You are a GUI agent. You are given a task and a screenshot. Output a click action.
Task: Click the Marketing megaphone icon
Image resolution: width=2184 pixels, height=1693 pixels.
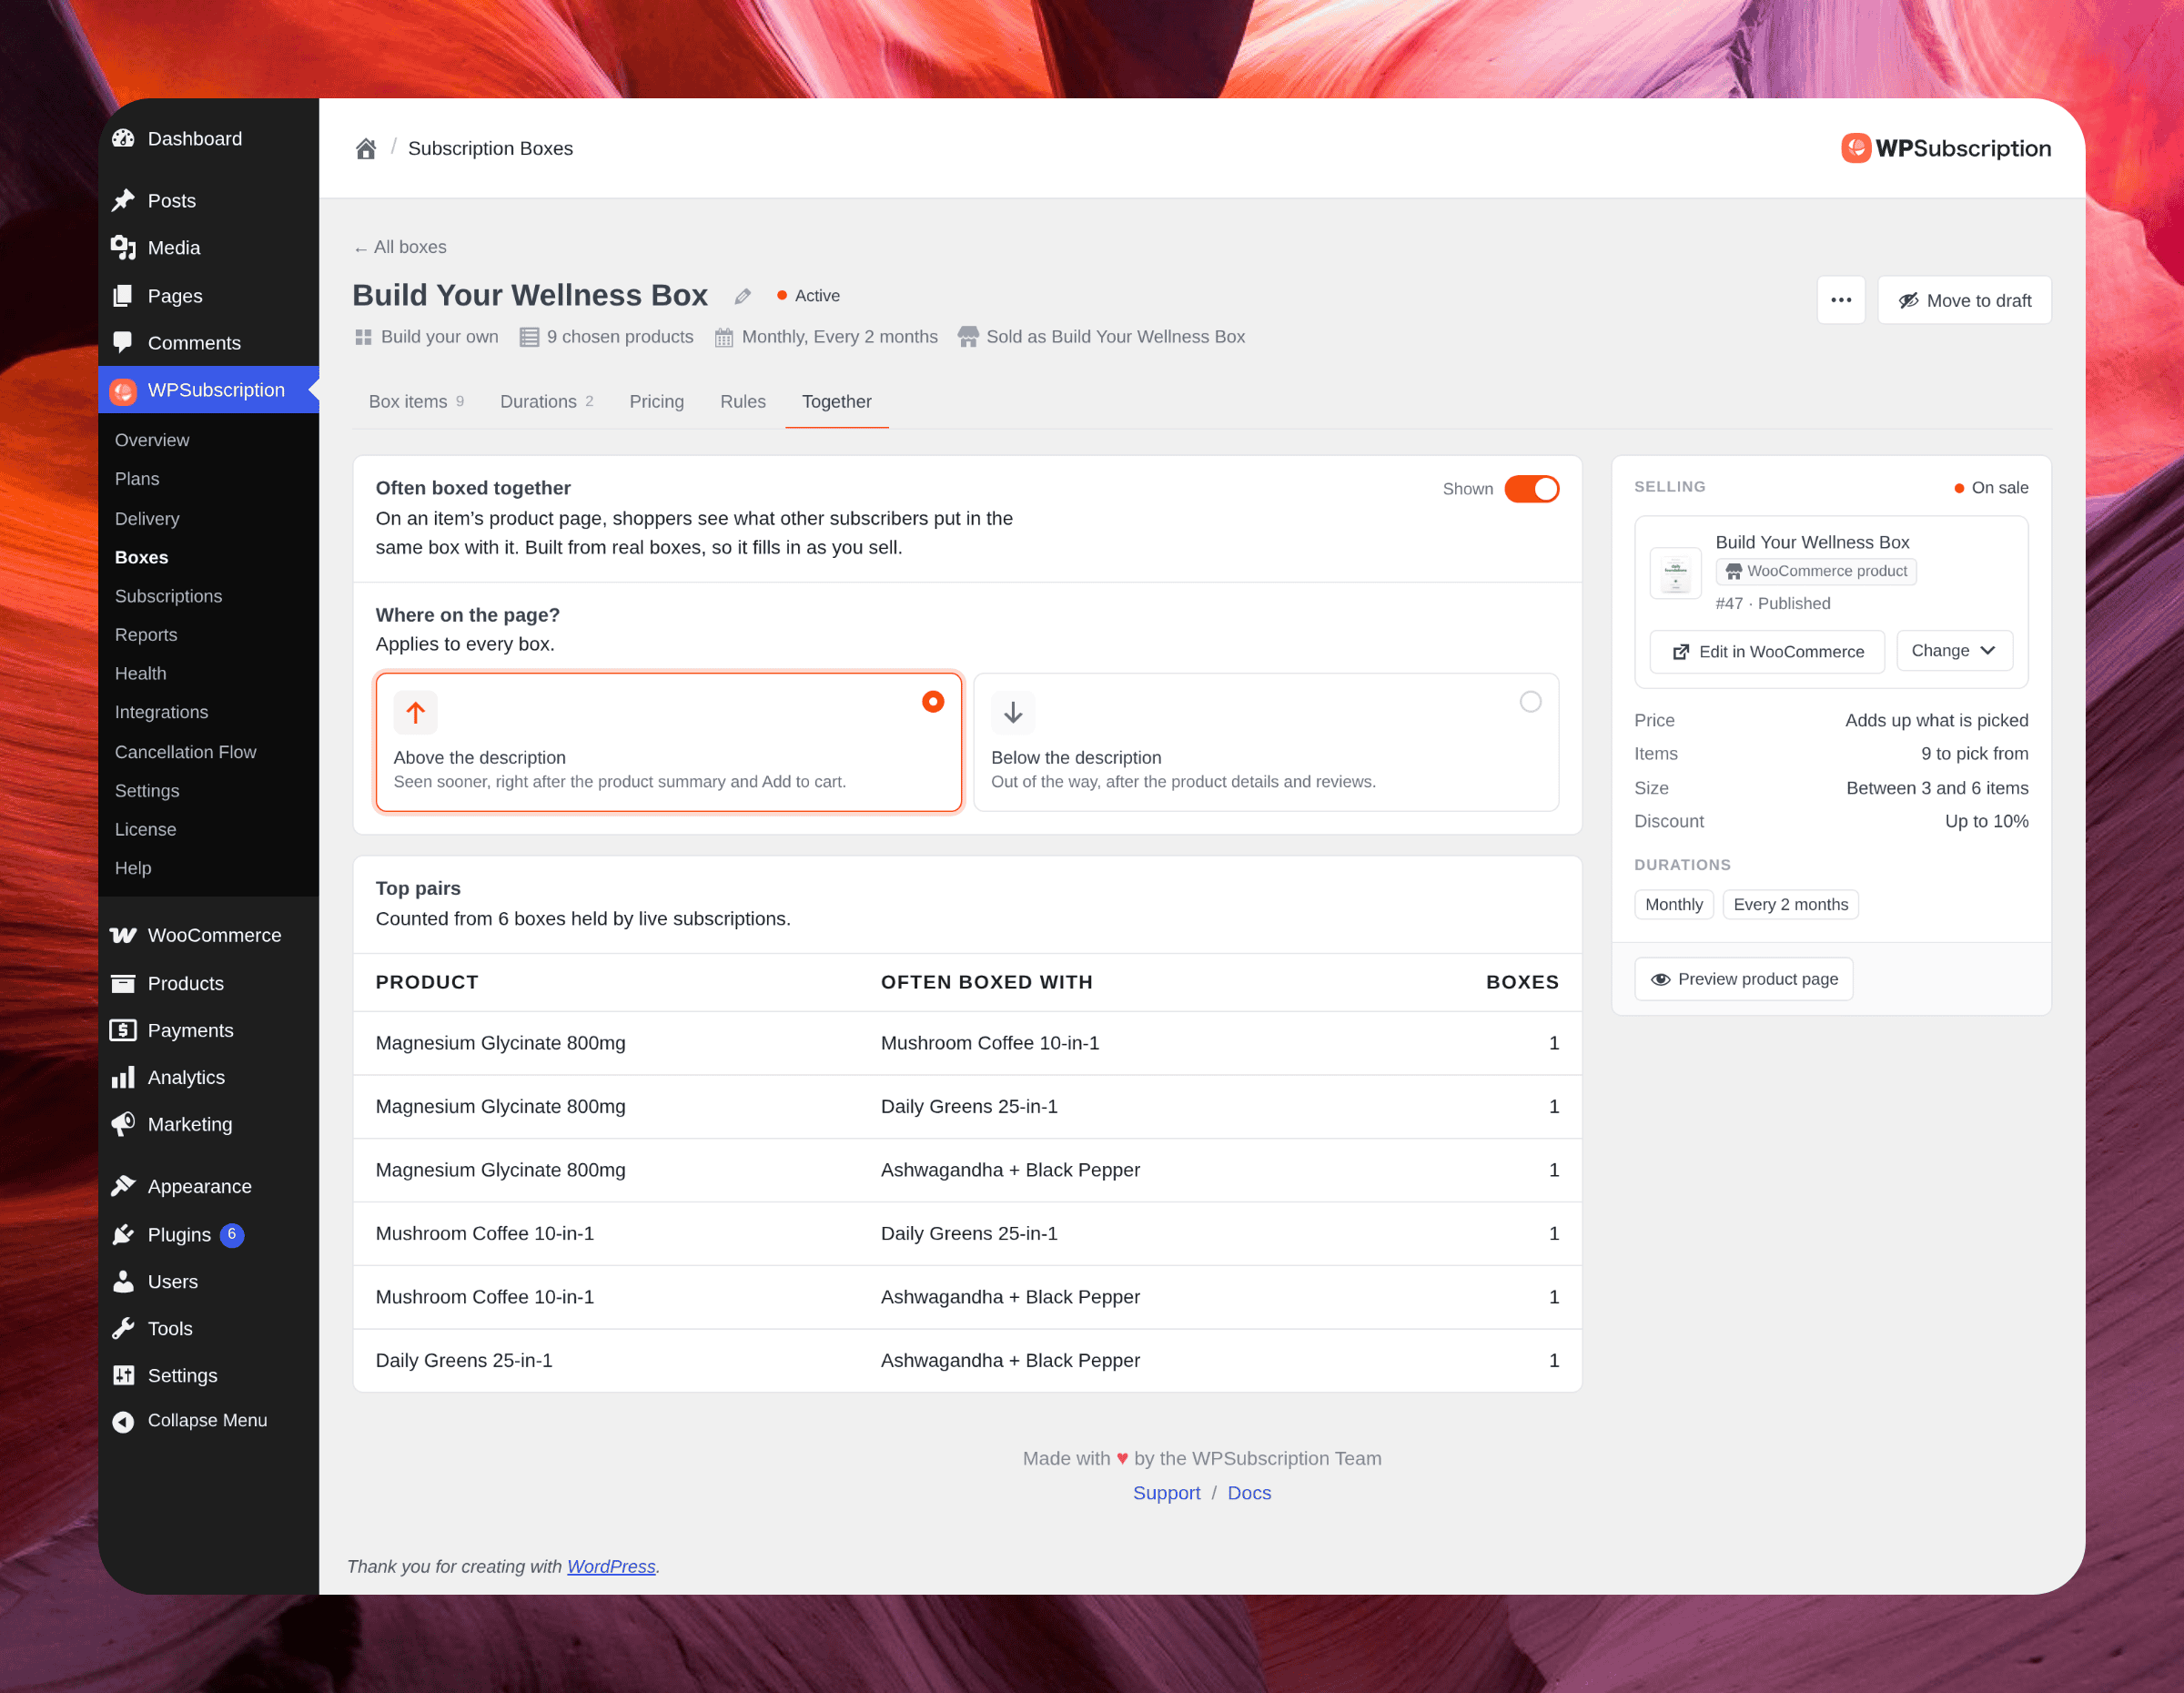pyautogui.click(x=123, y=1124)
